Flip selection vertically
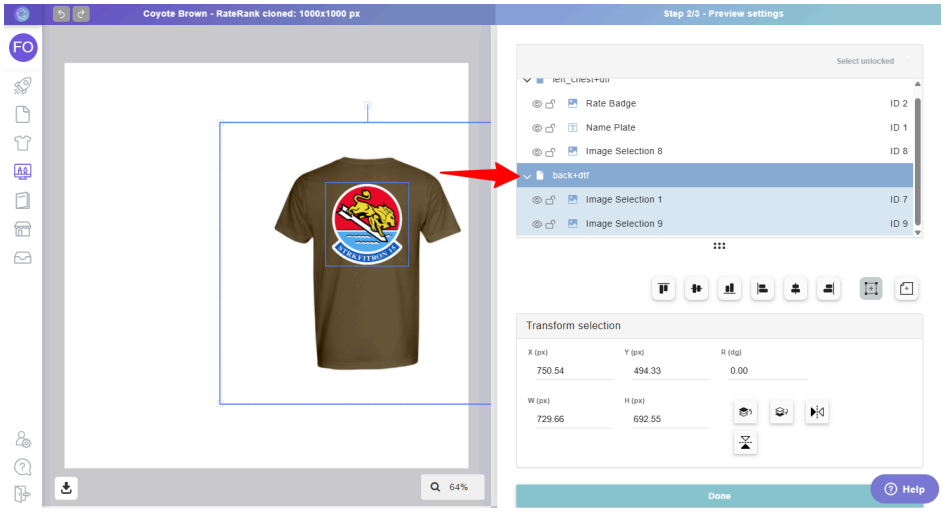 point(745,443)
